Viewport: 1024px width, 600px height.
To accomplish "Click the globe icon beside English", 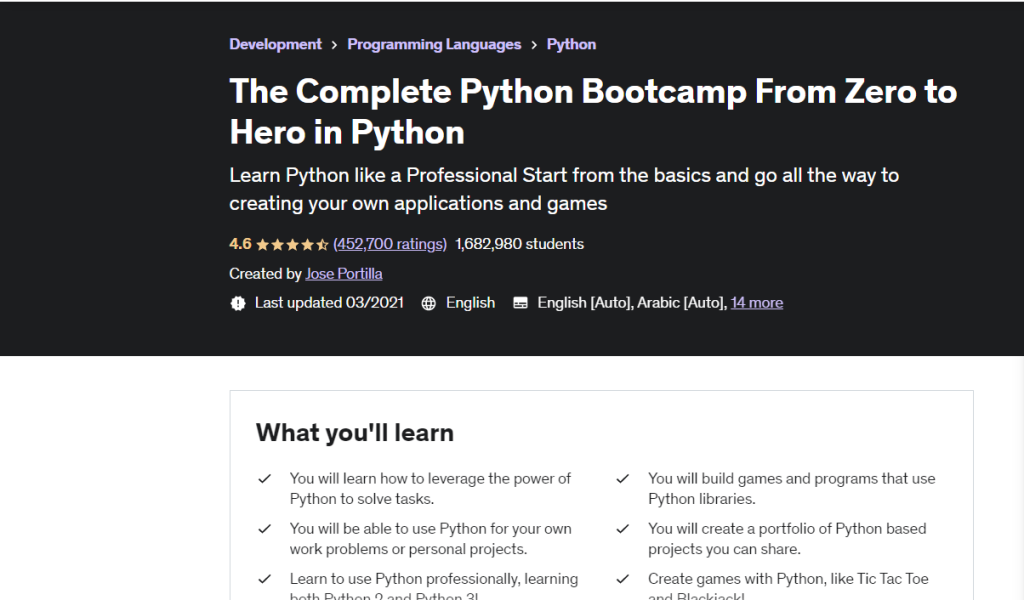I will (x=430, y=302).
